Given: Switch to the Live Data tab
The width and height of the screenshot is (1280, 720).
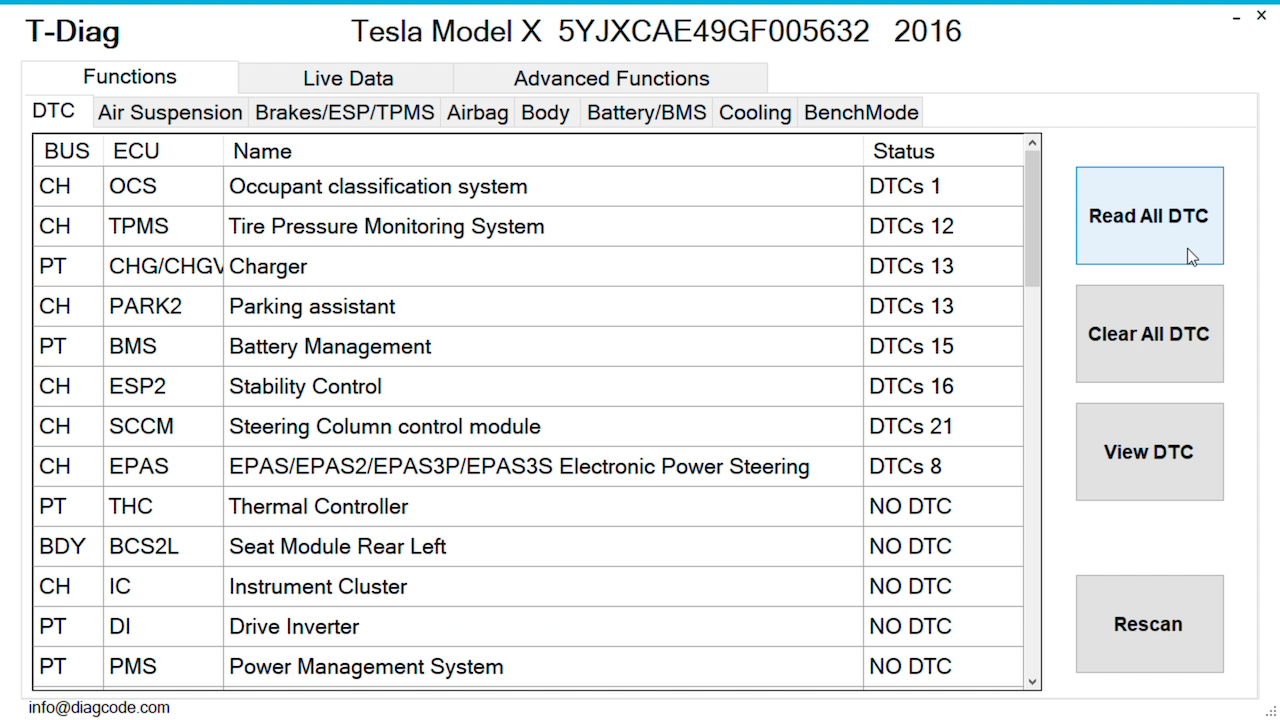Looking at the screenshot, I should point(347,78).
